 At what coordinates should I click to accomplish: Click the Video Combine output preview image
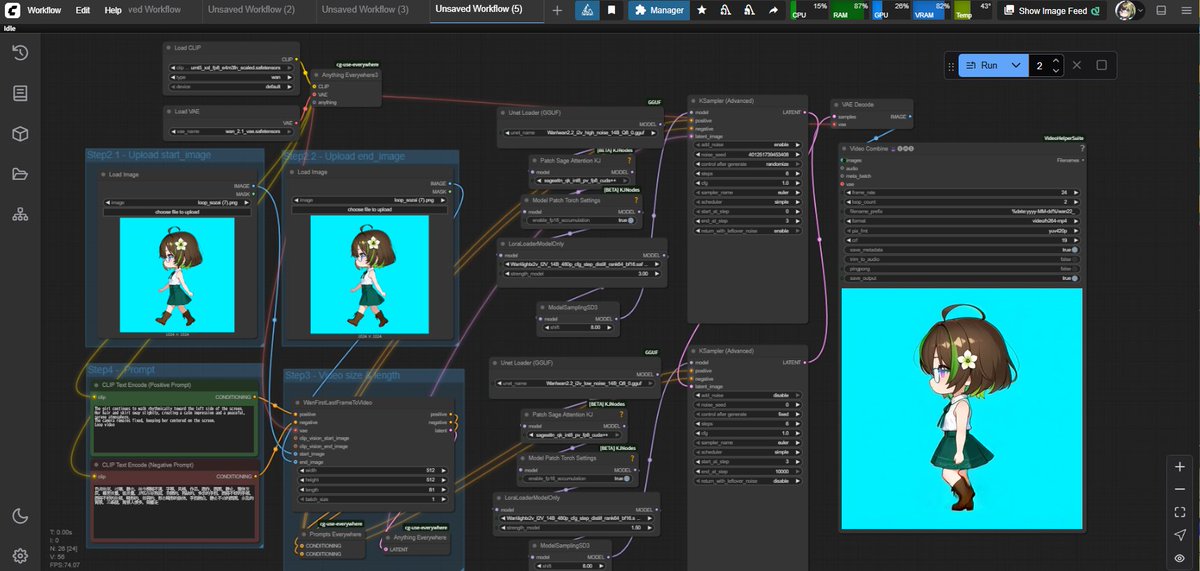click(962, 409)
